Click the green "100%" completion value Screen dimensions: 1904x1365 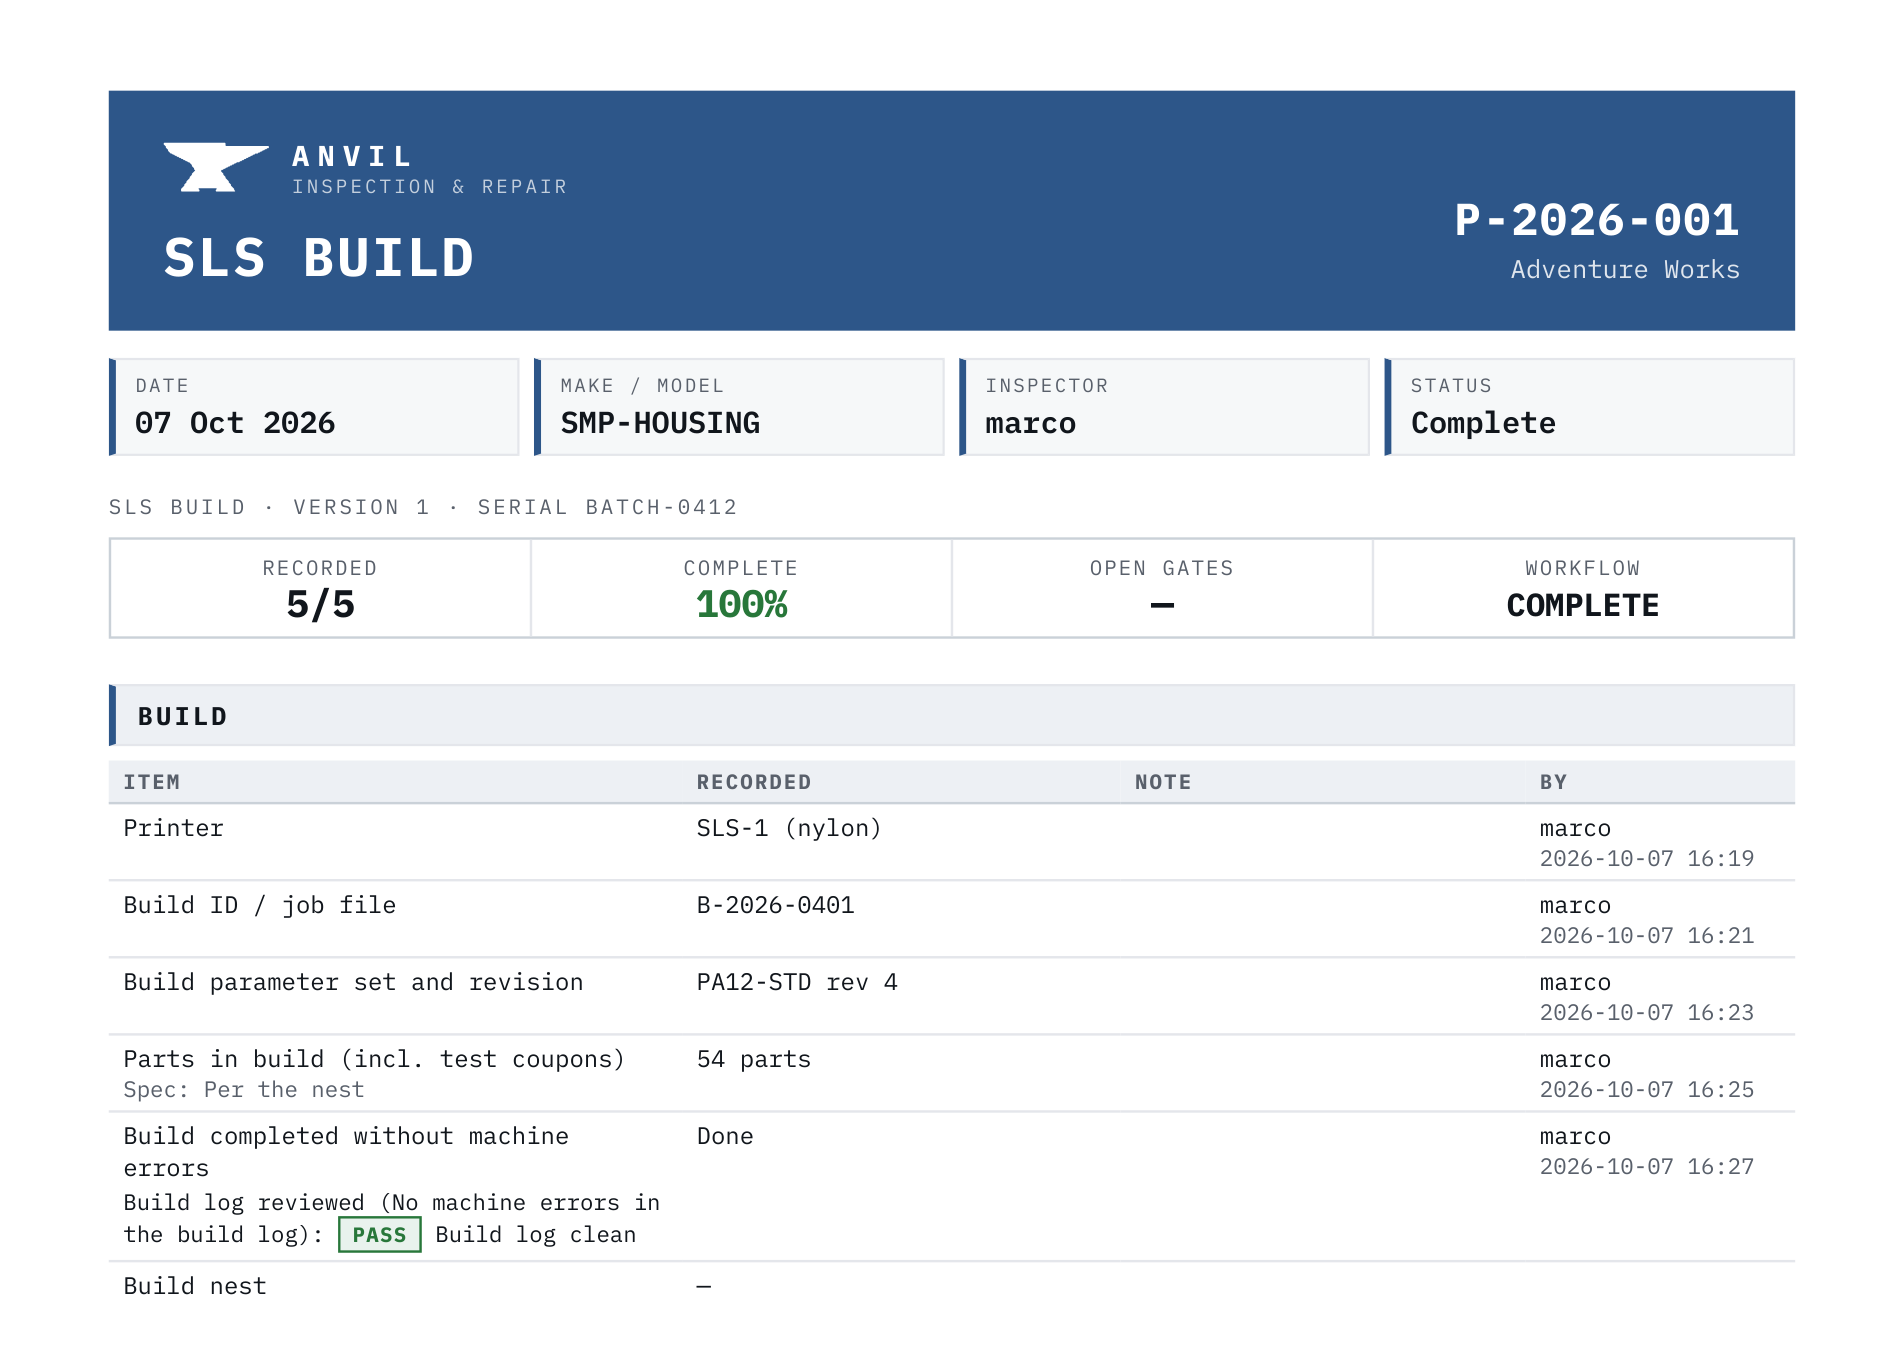point(741,605)
